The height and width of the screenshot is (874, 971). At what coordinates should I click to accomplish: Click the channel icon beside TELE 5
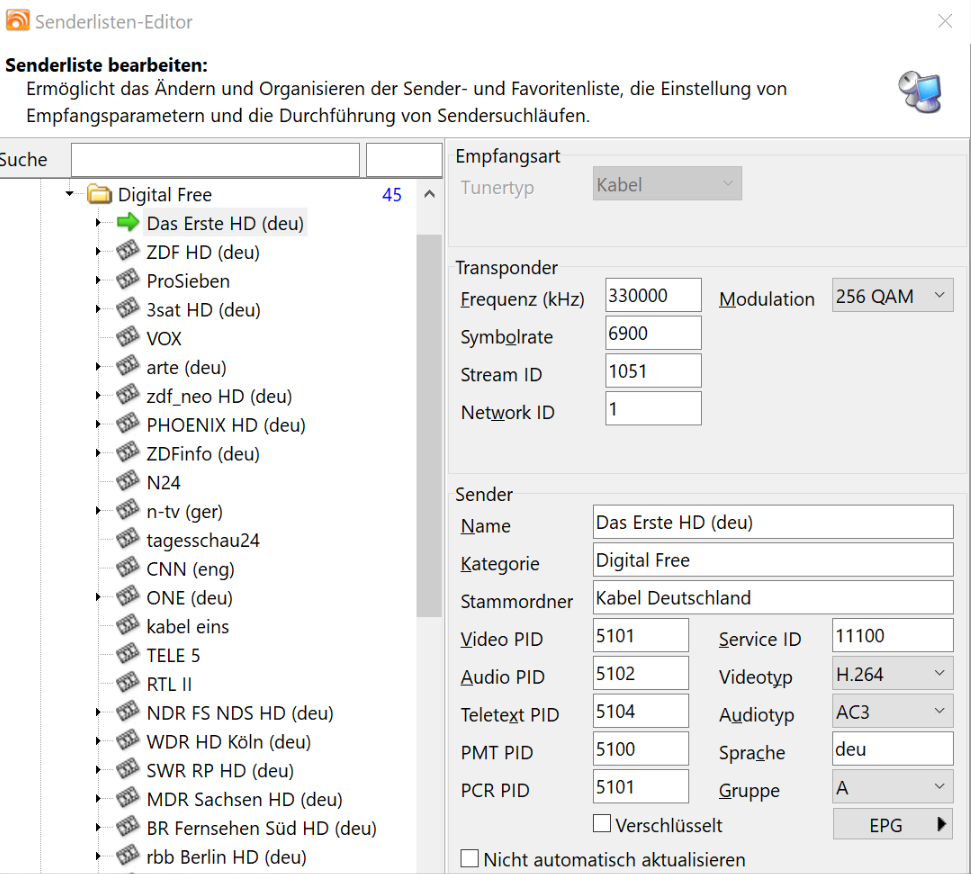[128, 654]
